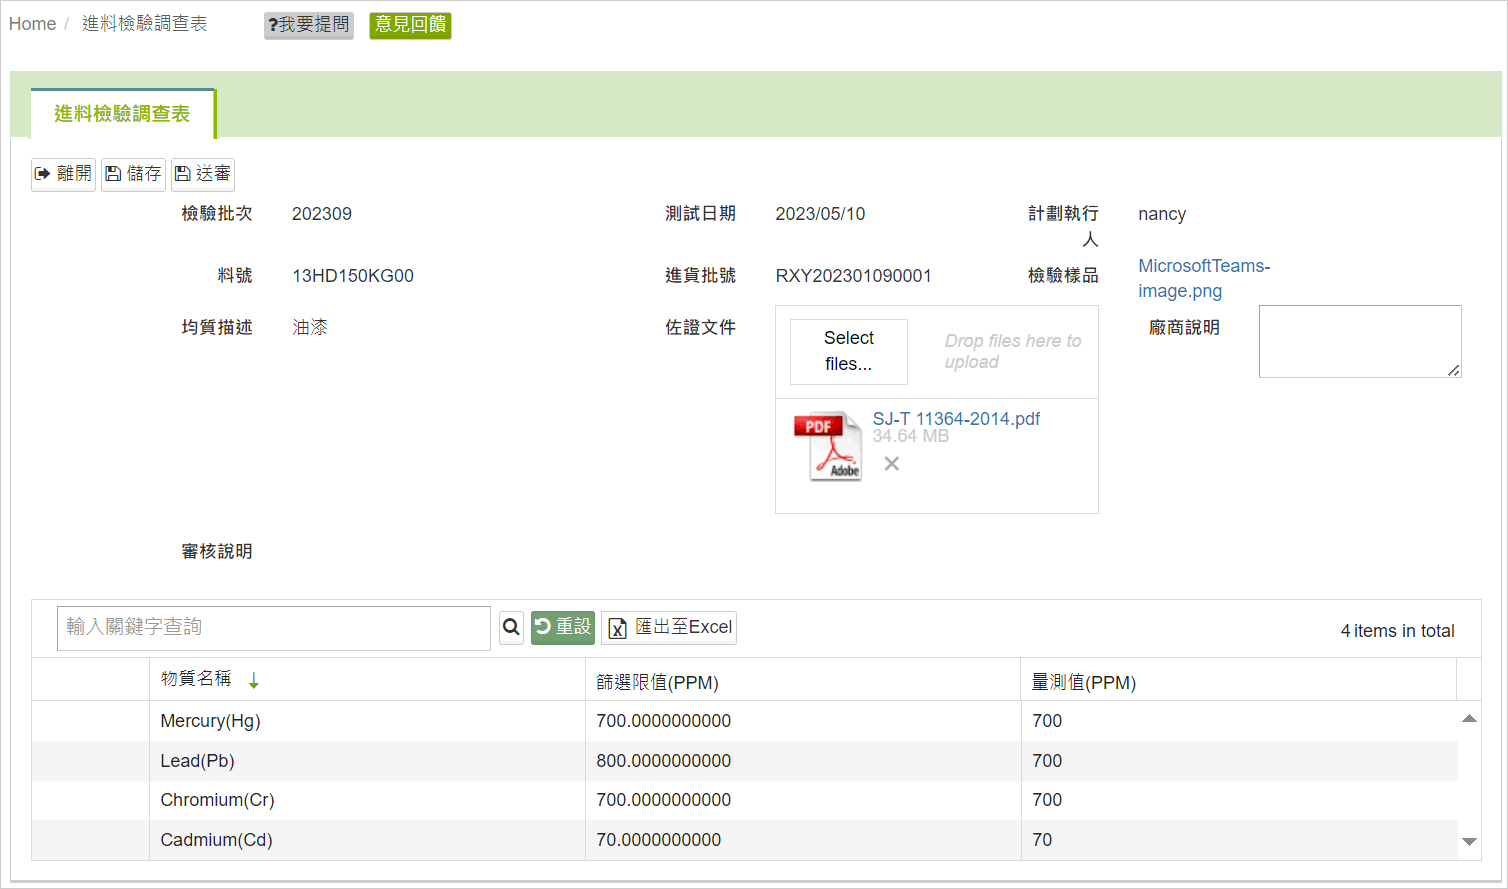The image size is (1508, 889).
Task: Click the part number 13HD150KG00
Action: point(353,276)
